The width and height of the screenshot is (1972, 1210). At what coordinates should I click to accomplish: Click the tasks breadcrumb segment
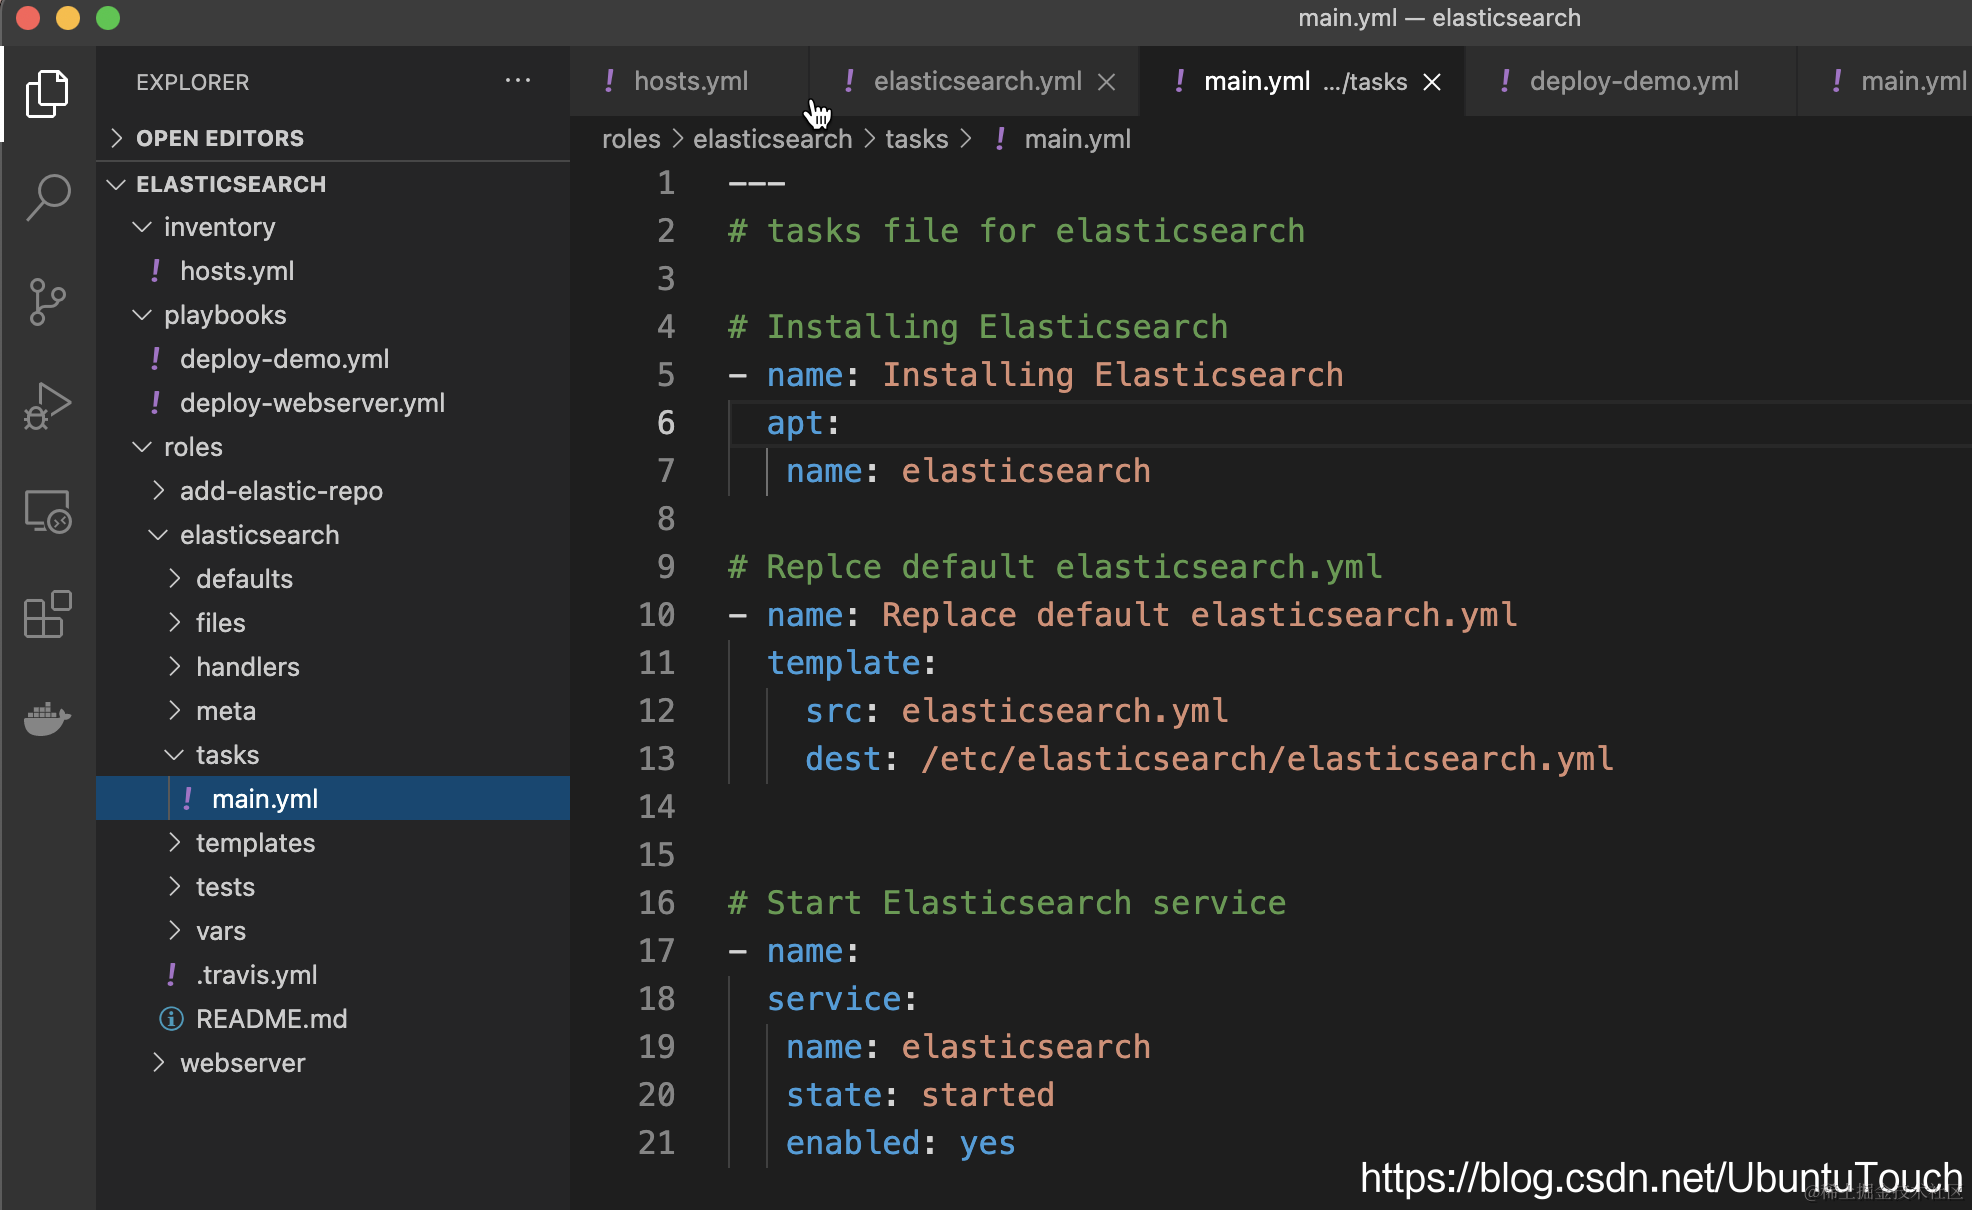click(916, 139)
